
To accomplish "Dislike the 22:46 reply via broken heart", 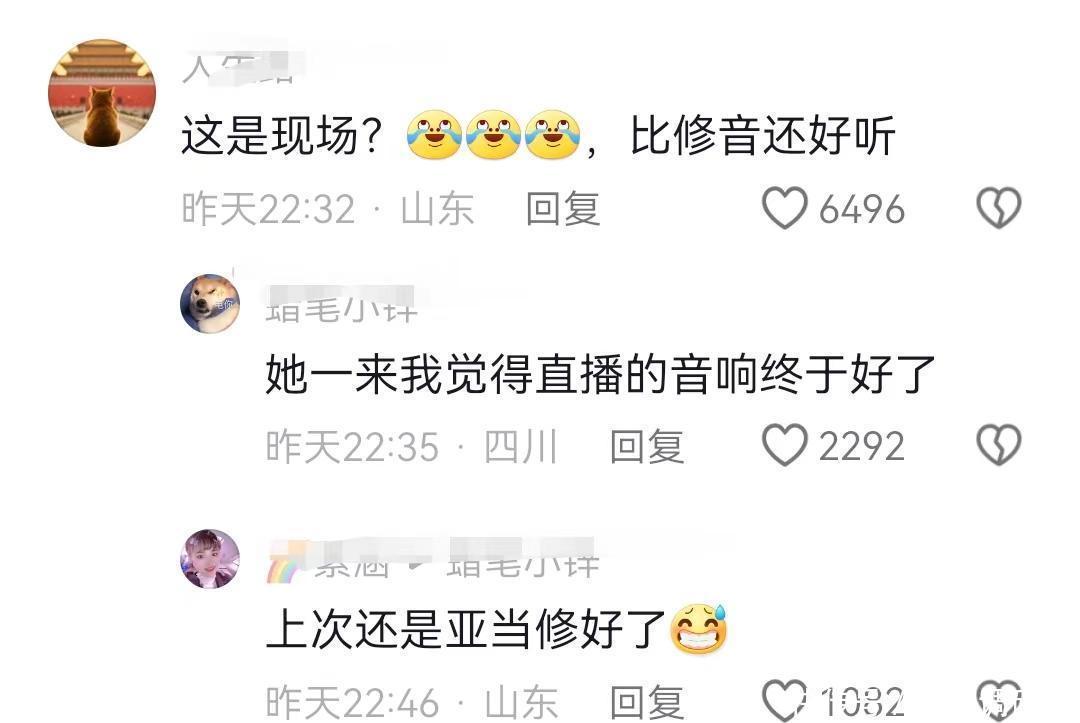I will (x=999, y=700).
